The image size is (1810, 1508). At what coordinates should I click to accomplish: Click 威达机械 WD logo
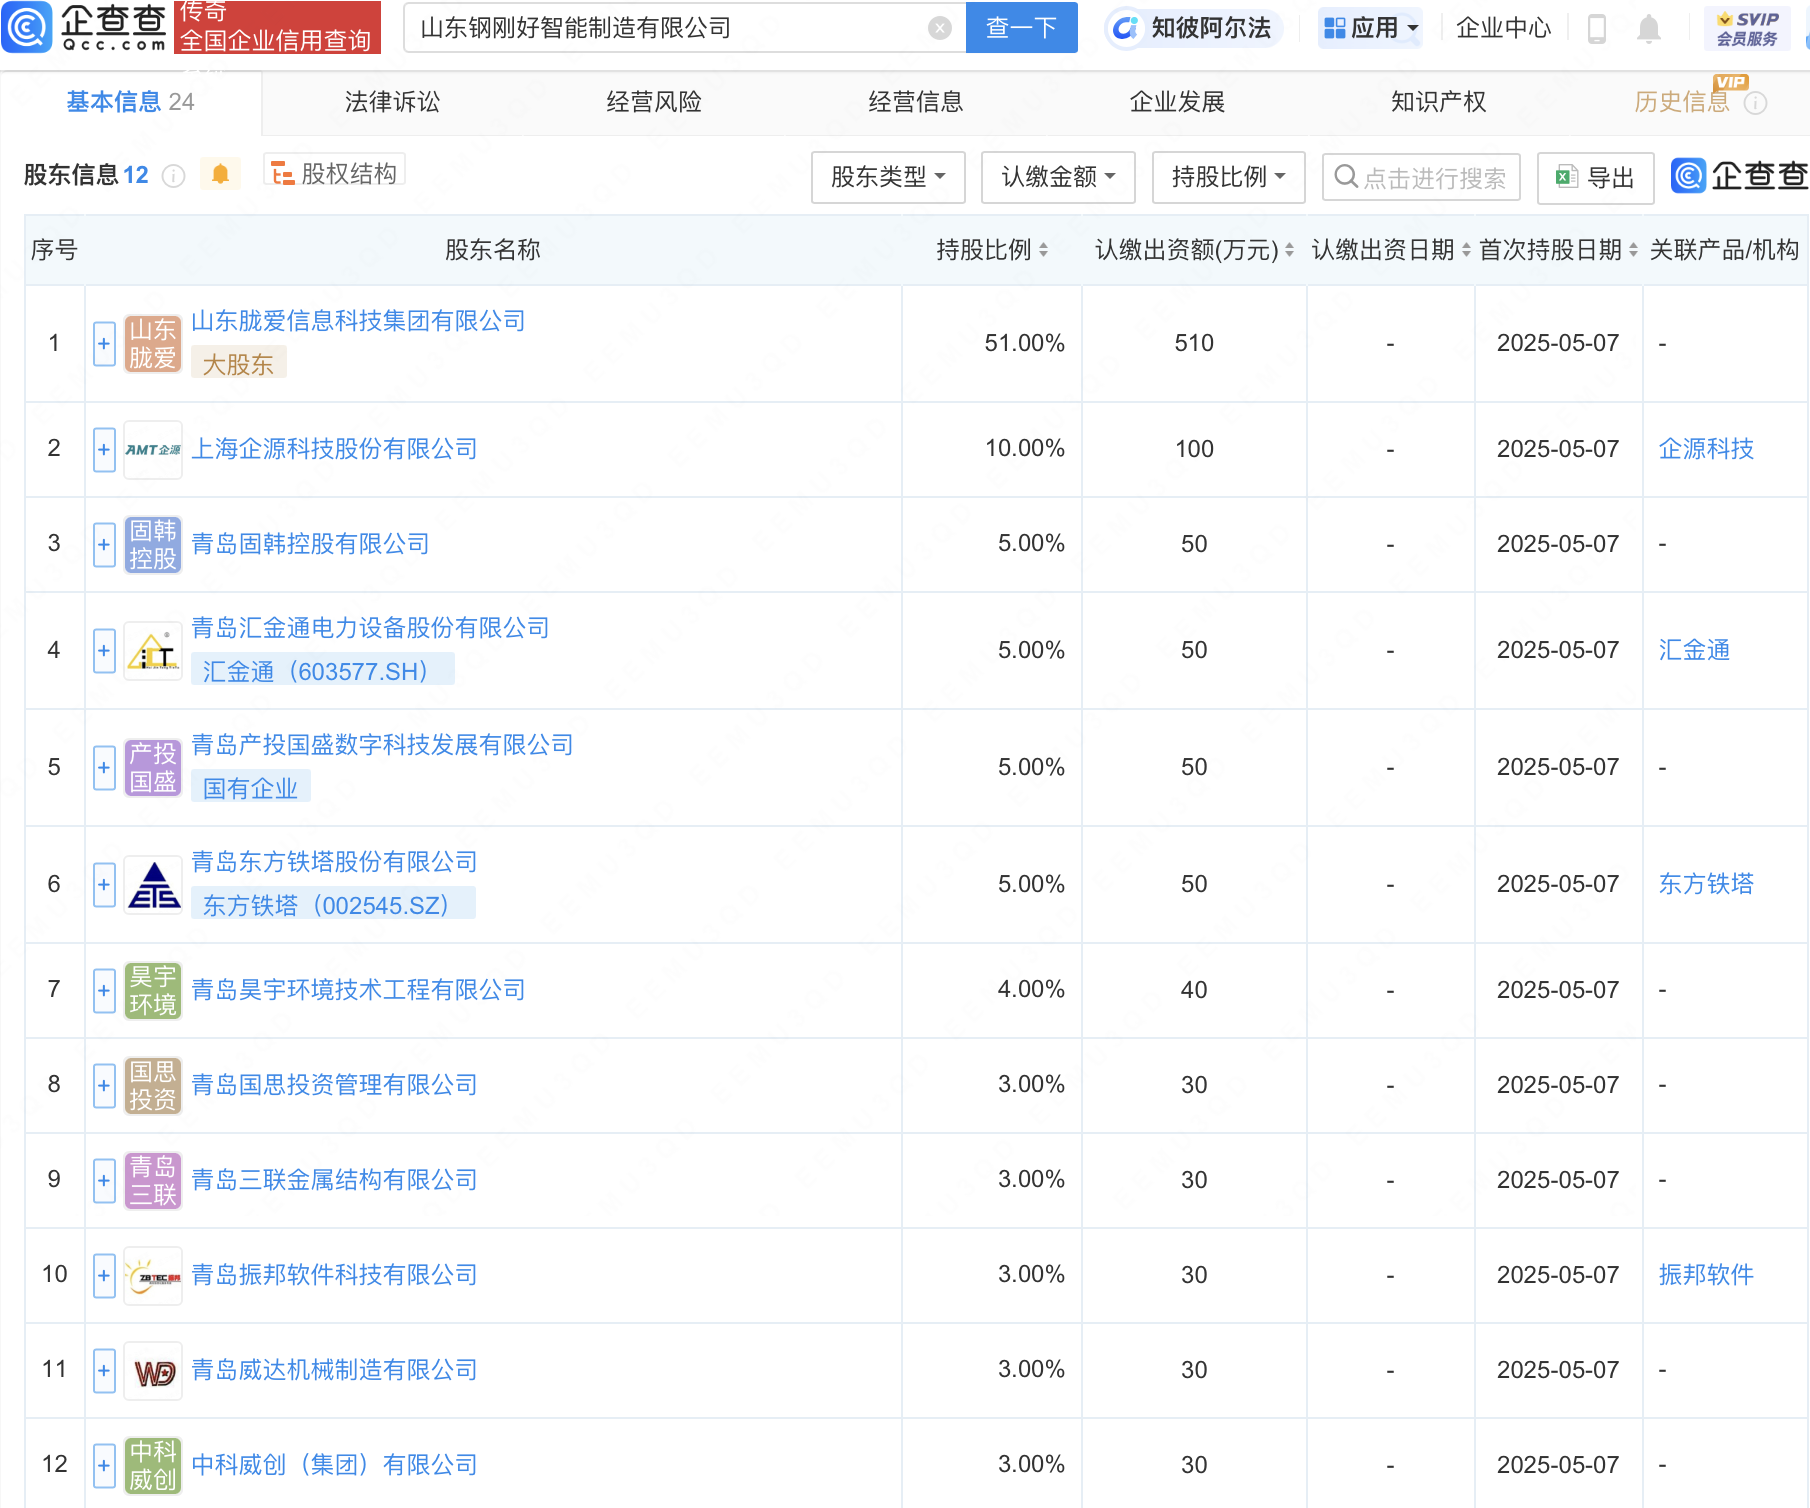pos(153,1371)
